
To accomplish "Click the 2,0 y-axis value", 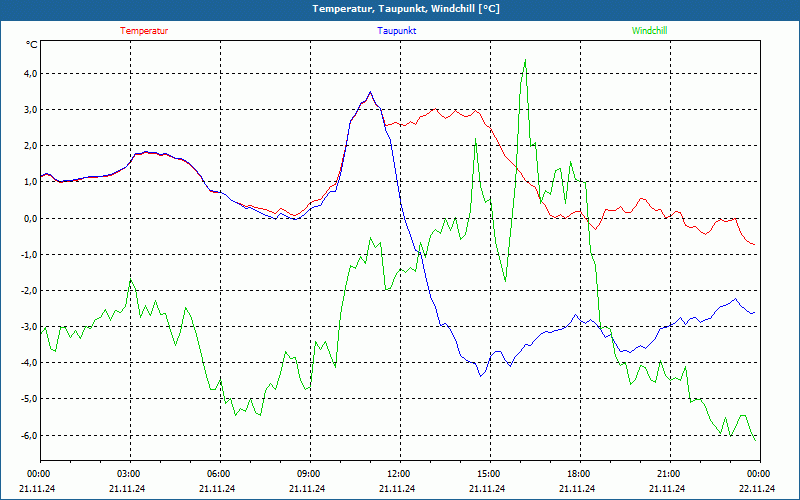I will pos(30,146).
